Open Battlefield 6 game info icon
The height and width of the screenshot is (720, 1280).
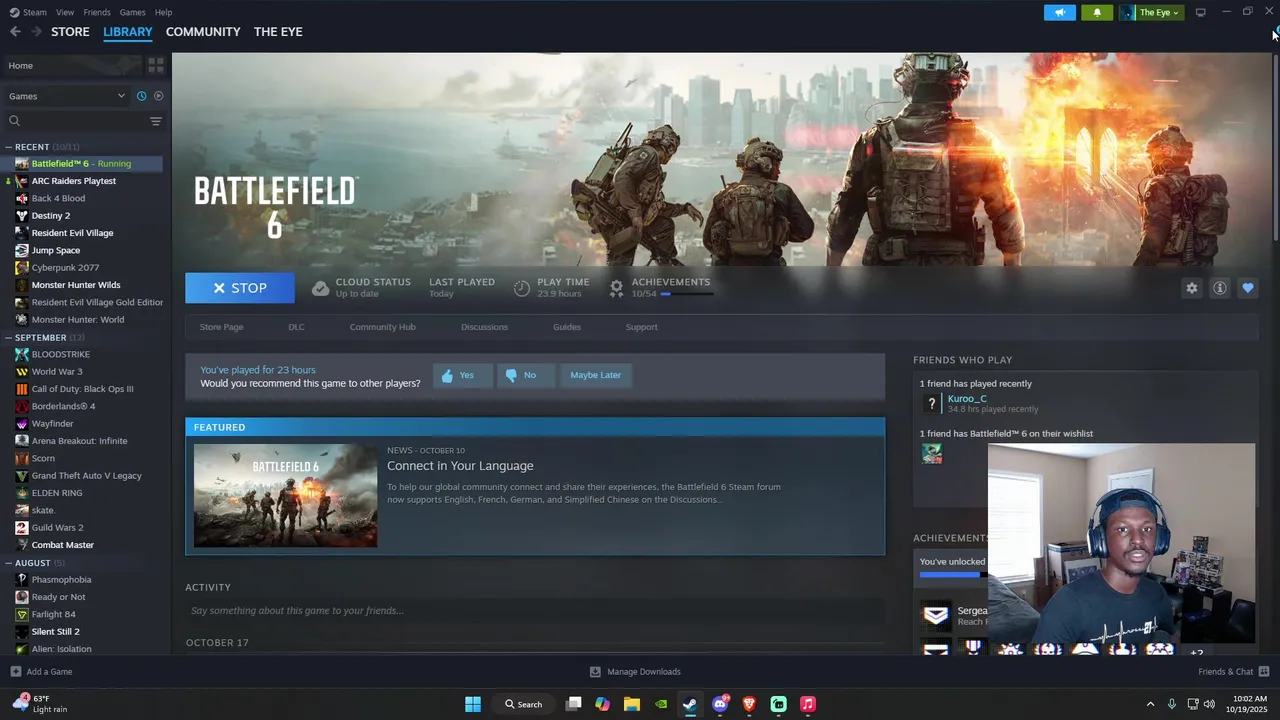coord(1219,288)
